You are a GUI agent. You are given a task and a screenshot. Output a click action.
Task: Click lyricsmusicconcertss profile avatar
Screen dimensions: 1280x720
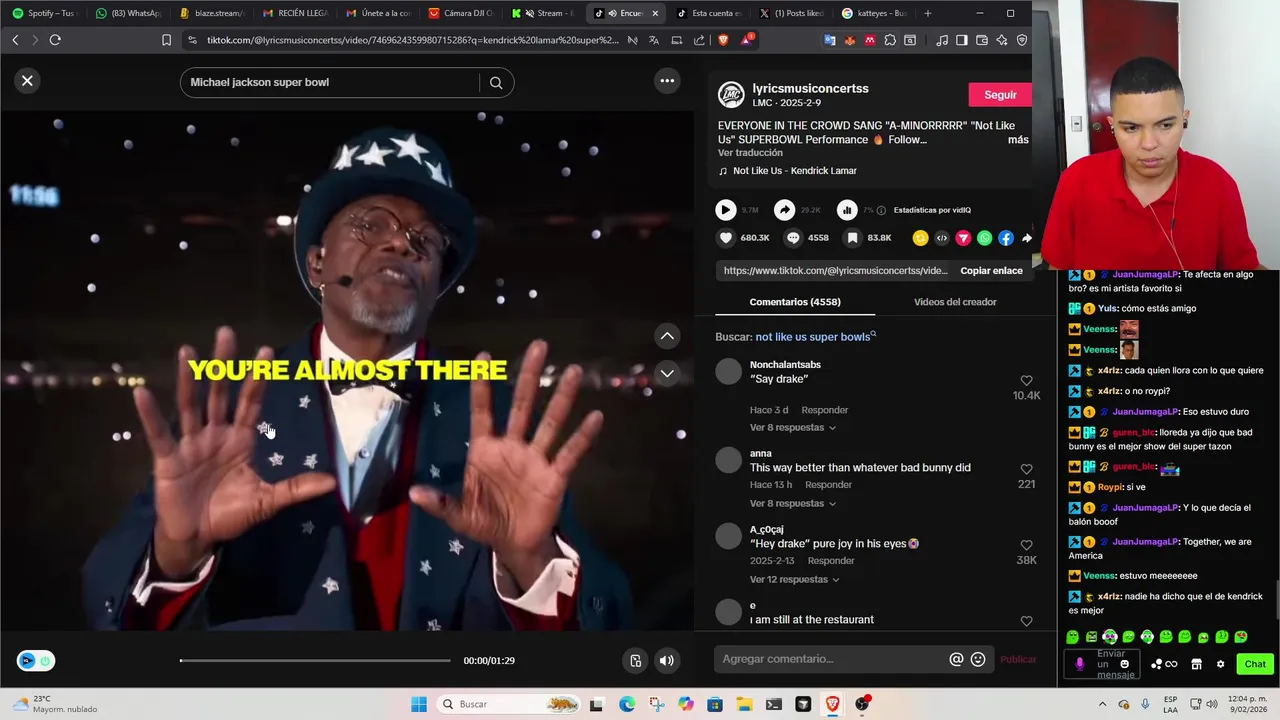pos(731,95)
